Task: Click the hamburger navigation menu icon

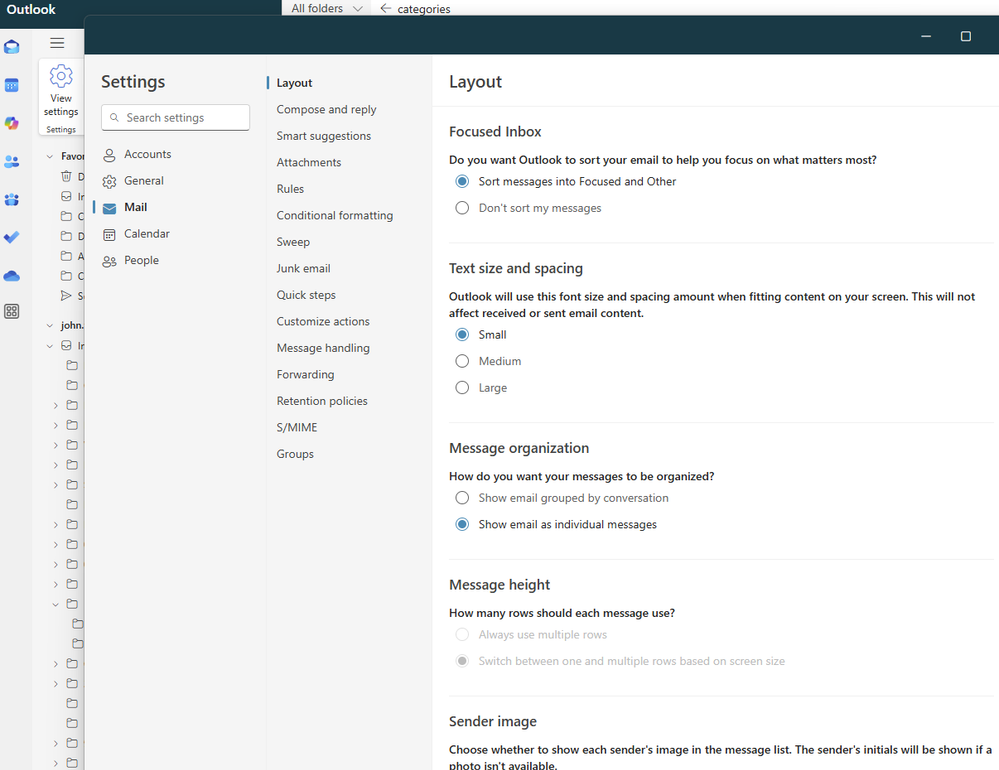Action: click(x=57, y=43)
